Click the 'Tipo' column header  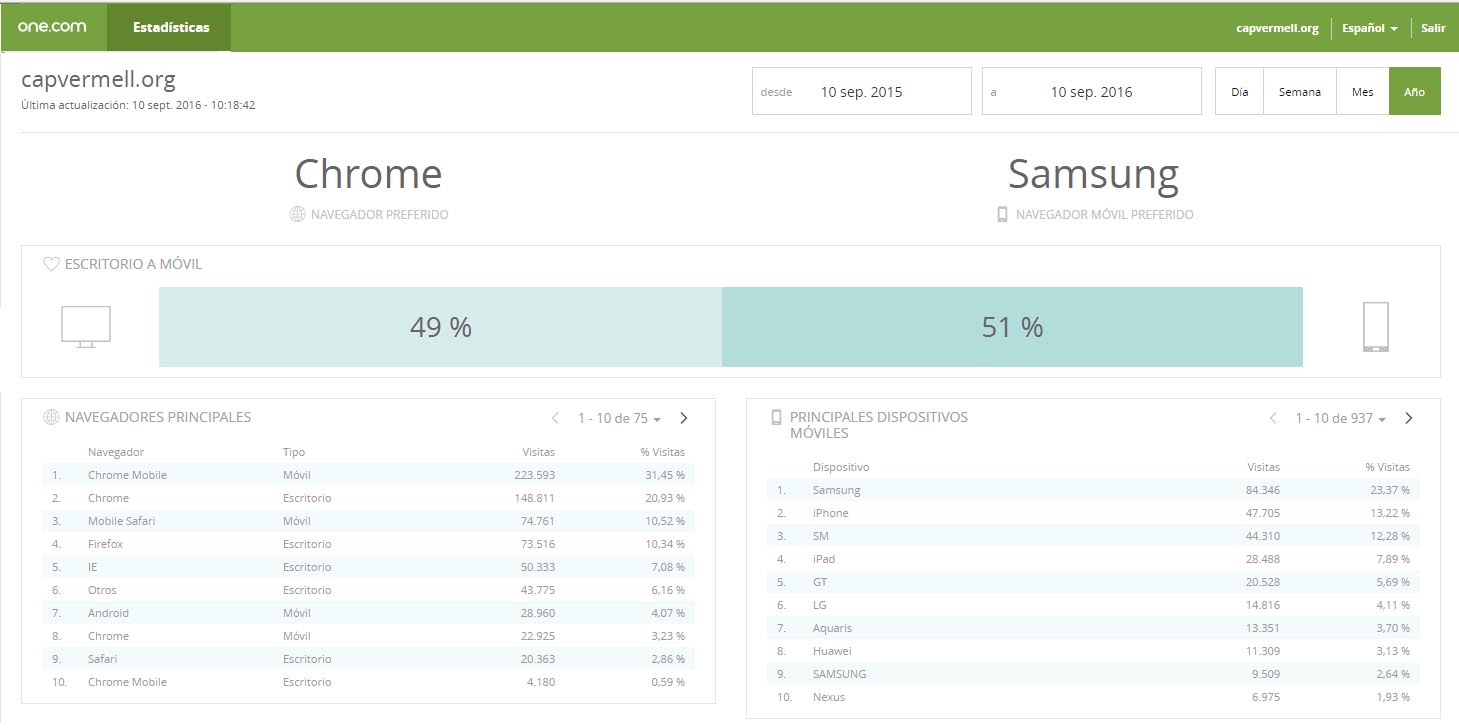click(294, 452)
